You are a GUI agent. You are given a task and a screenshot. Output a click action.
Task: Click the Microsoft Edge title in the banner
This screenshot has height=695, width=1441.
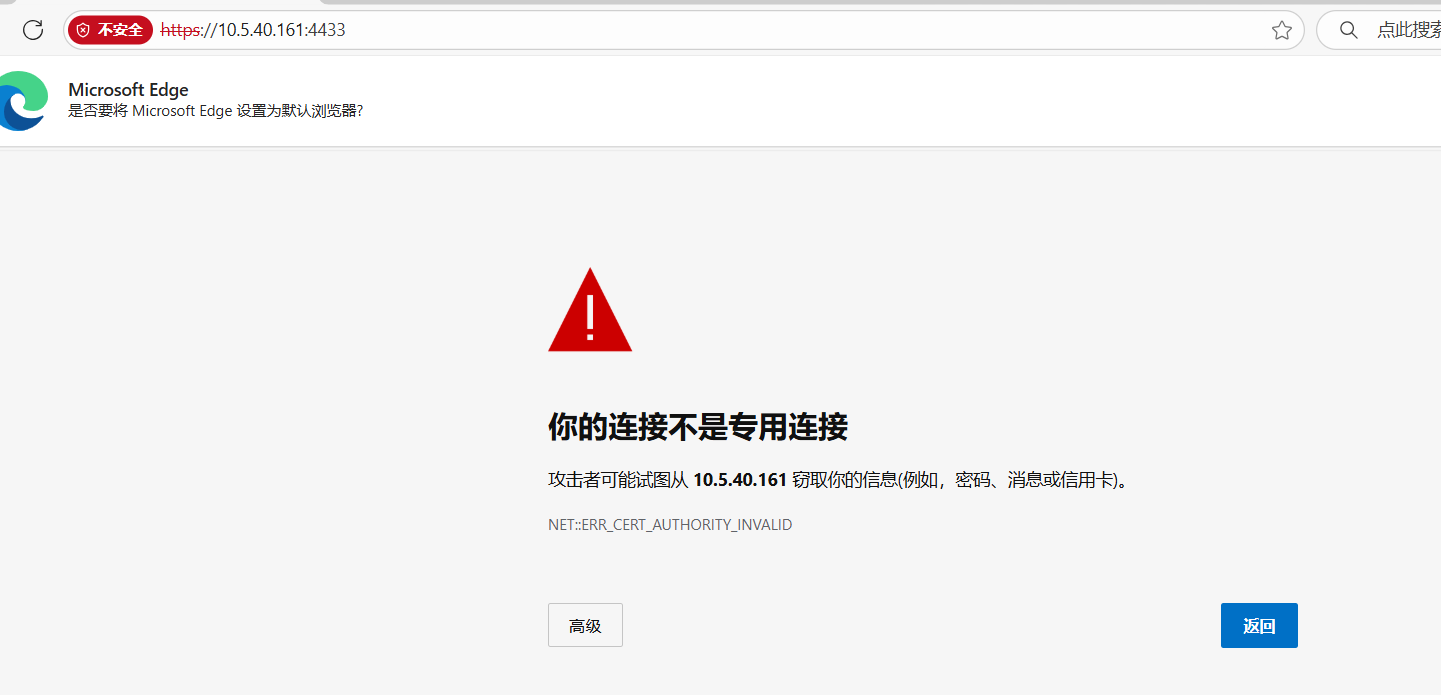(128, 90)
